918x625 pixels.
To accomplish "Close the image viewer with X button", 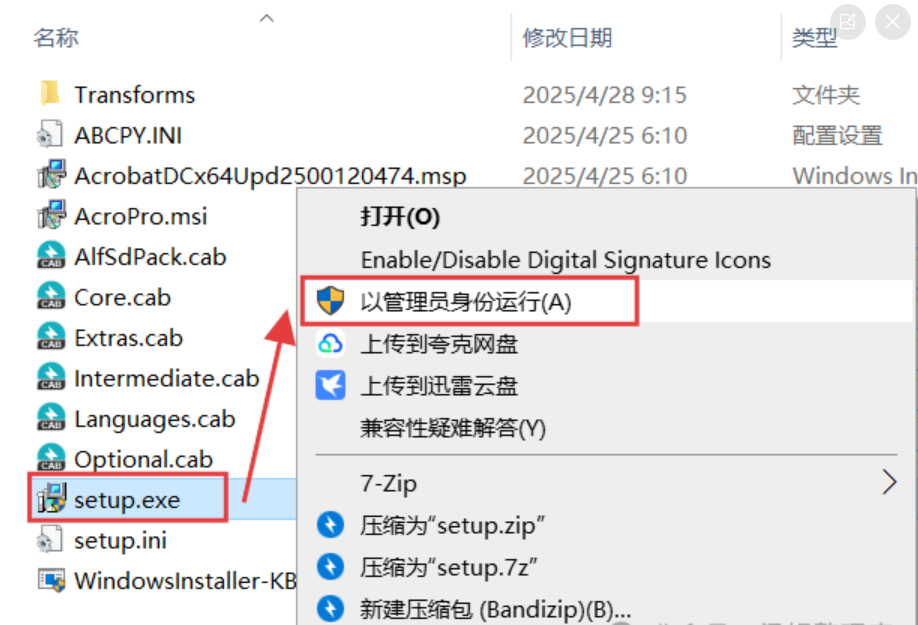I will point(892,22).
